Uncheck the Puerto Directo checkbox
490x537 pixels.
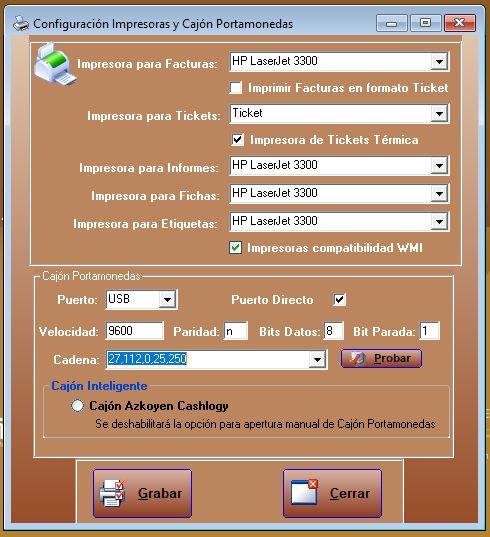[x=339, y=299]
